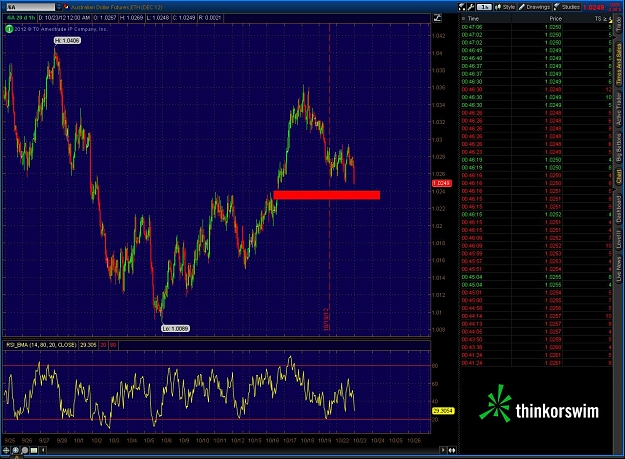Select the Chart side tab

coord(619,177)
